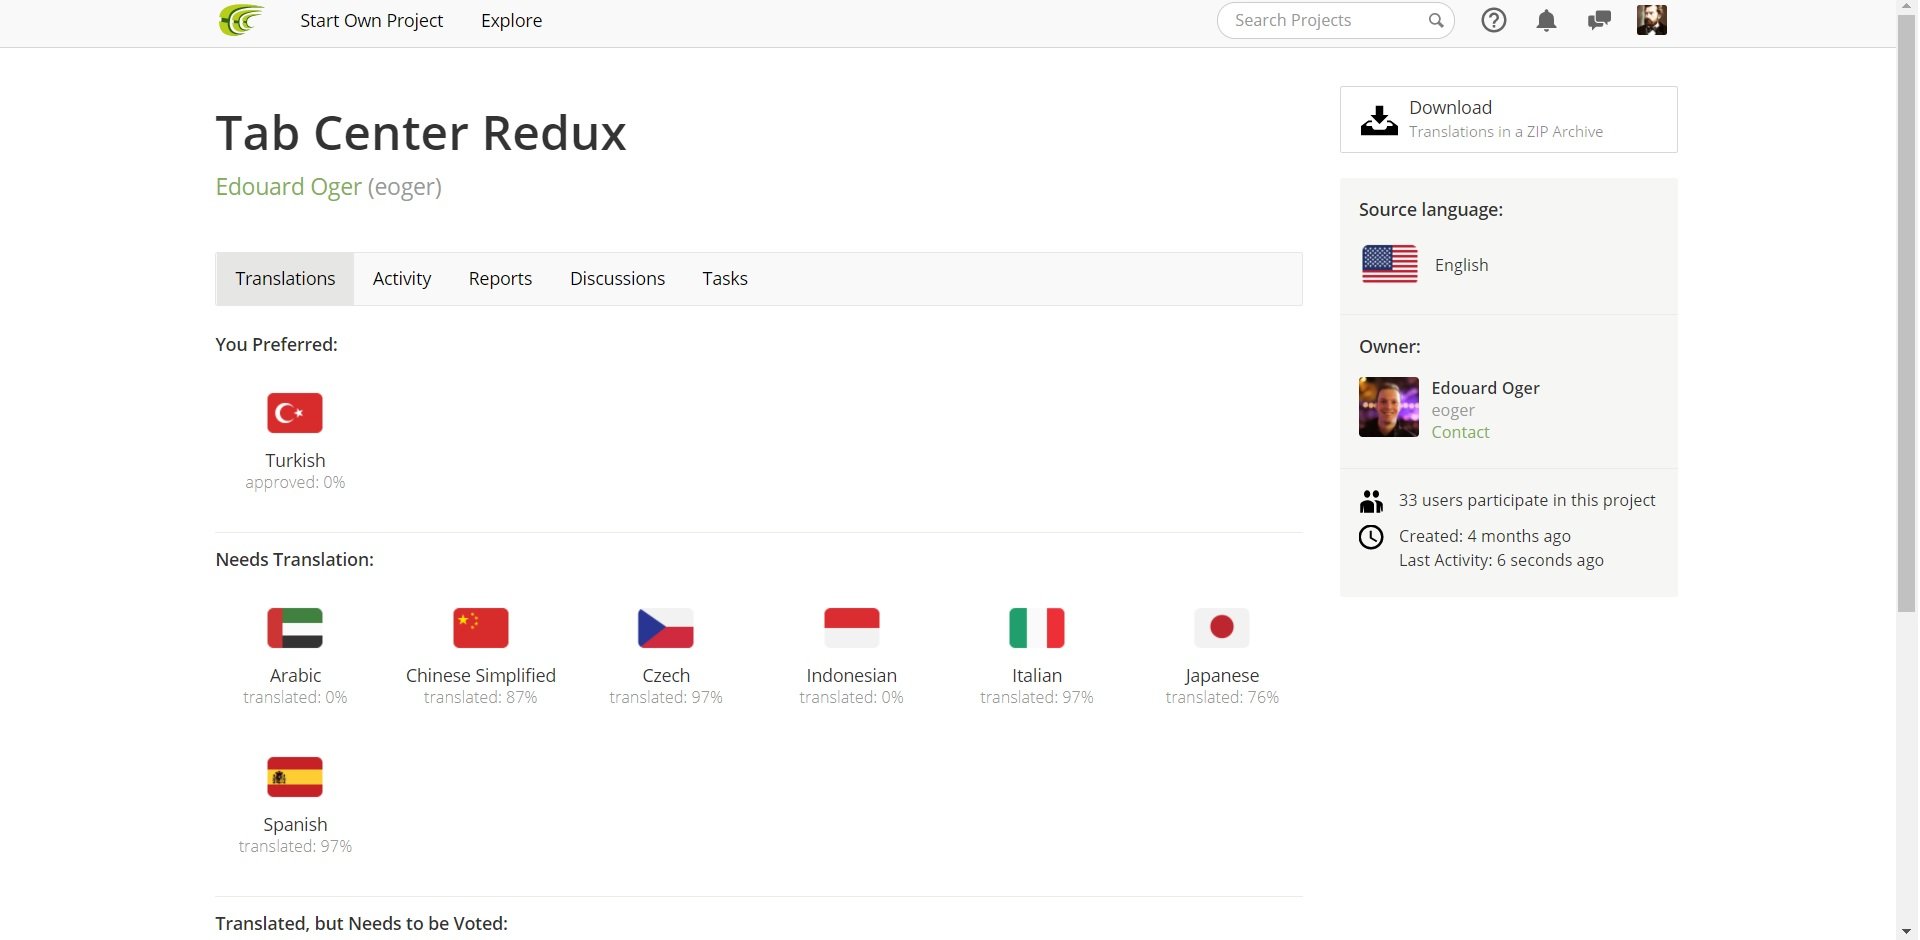
Task: Switch to the Translations tab
Action: (x=285, y=279)
